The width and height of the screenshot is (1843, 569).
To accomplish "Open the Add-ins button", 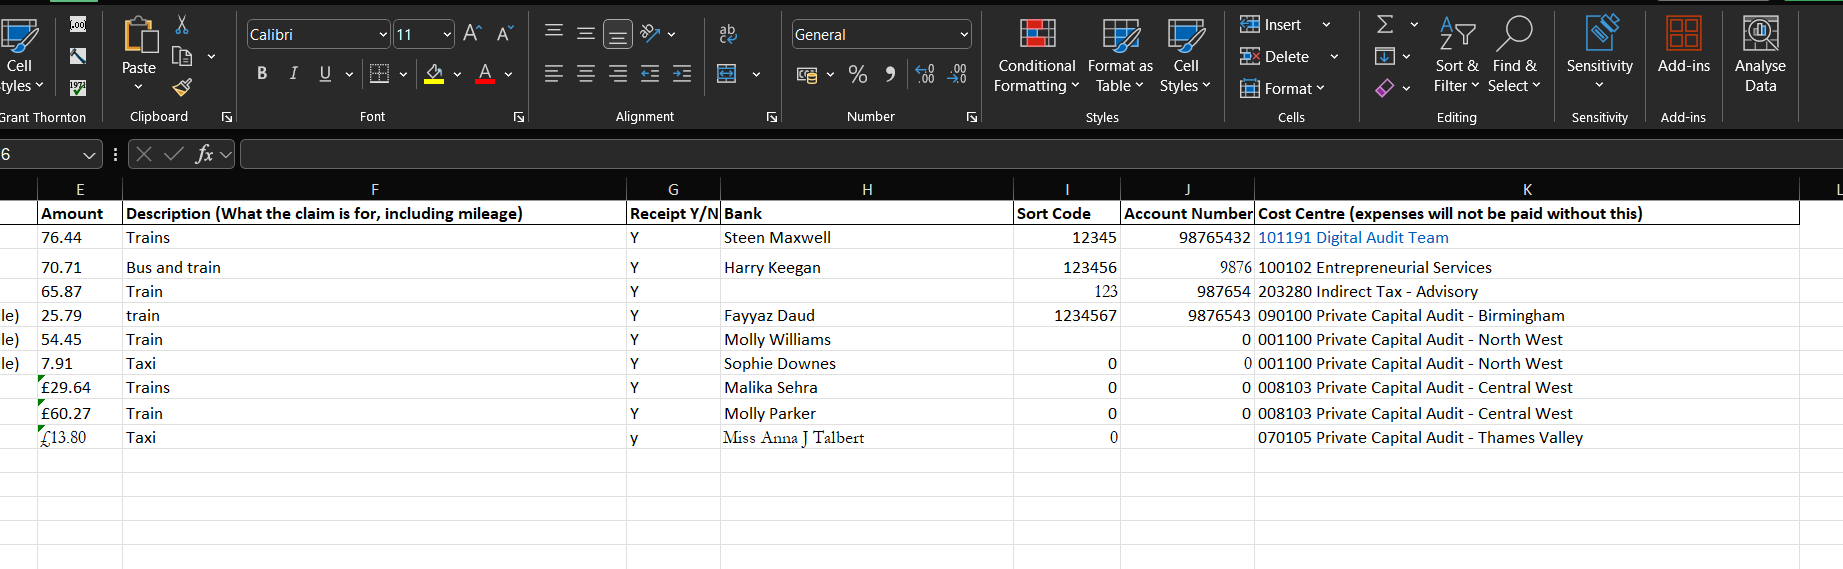I will pyautogui.click(x=1684, y=46).
